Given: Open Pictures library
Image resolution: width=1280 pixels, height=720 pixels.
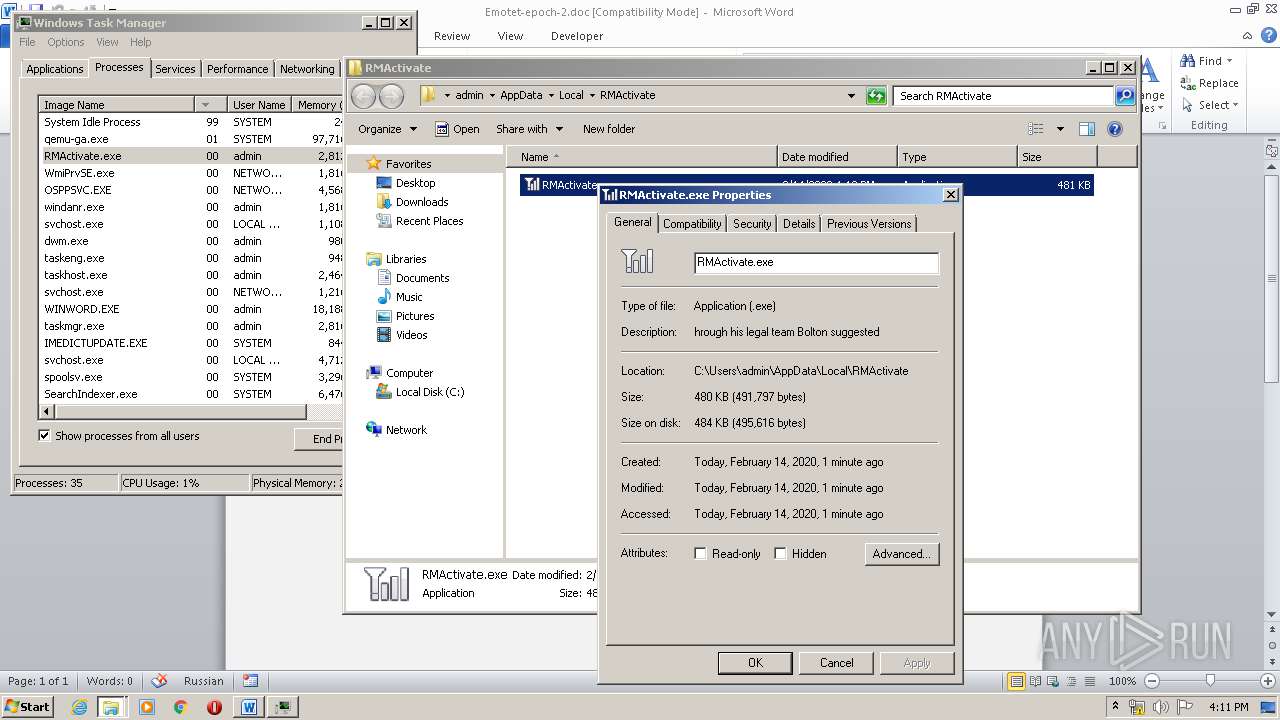Looking at the screenshot, I should [414, 316].
